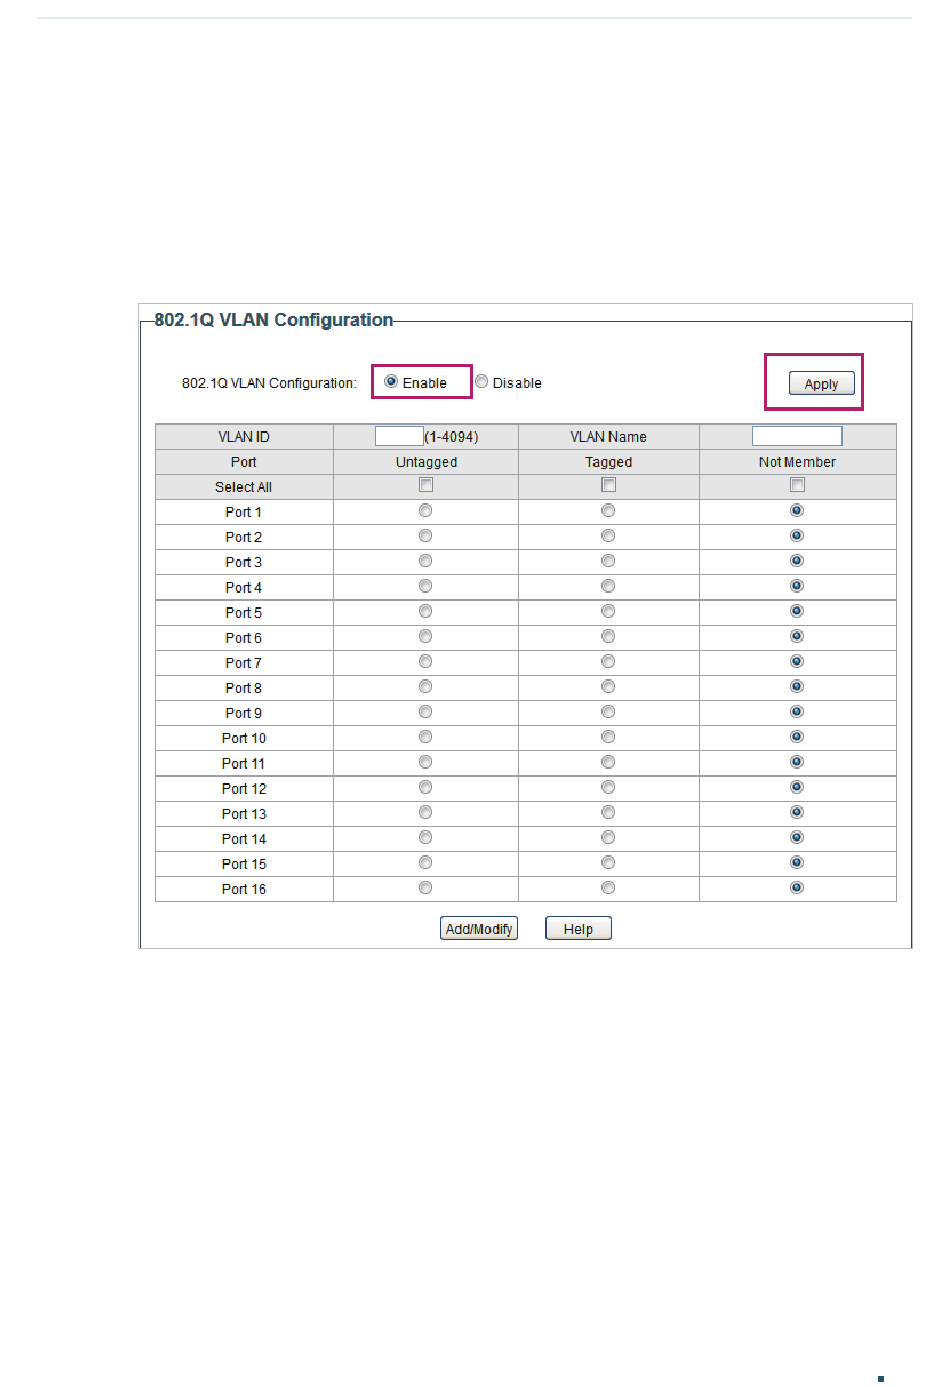Image resolution: width=950 pixels, height=1387 pixels.
Task: Set Port 1 to Untagged
Action: point(425,510)
